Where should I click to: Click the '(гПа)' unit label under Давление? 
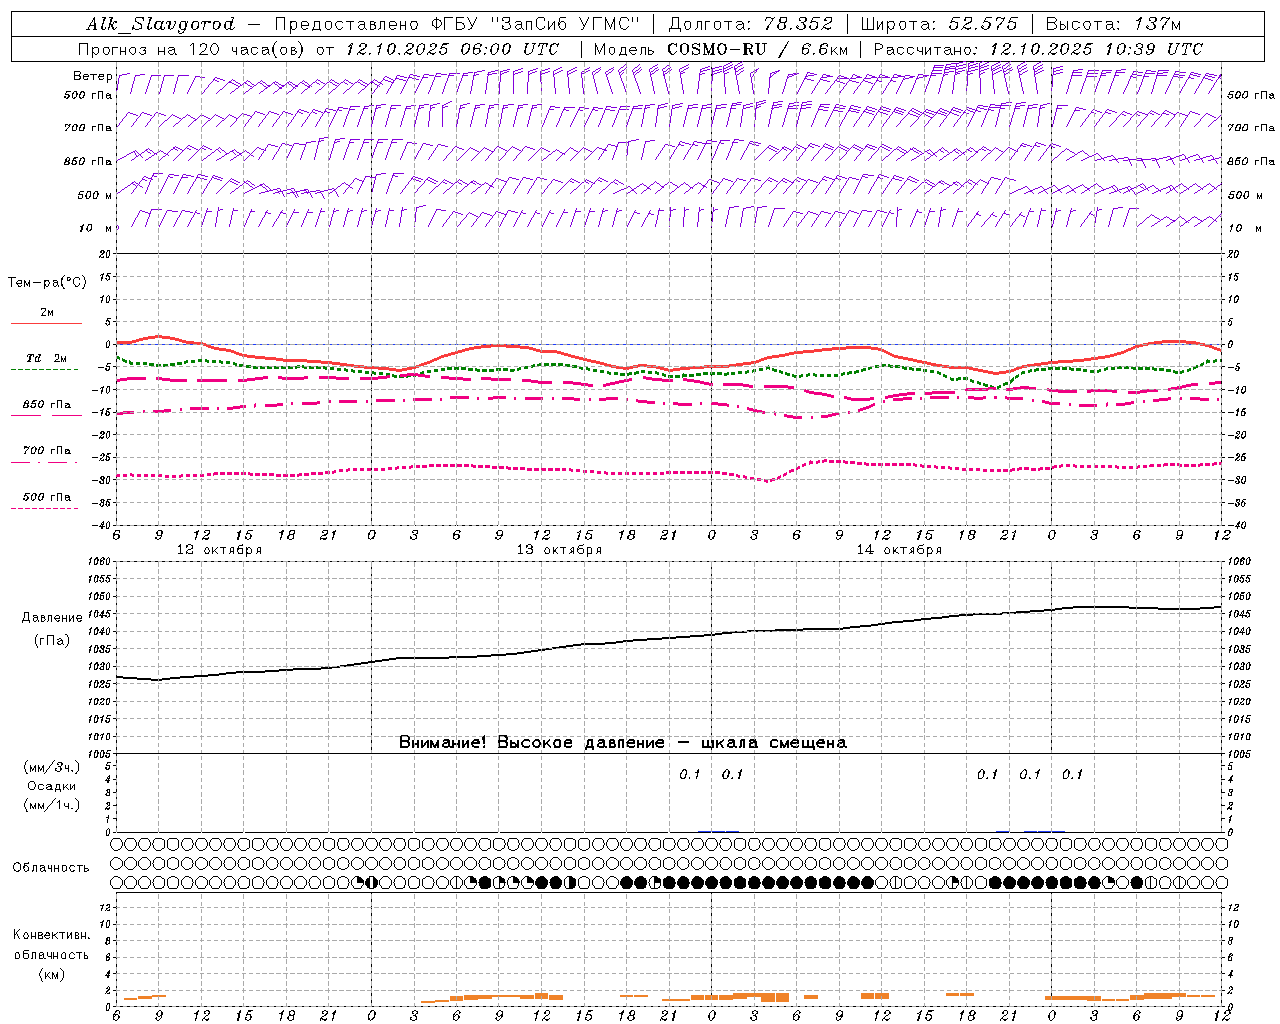[51, 640]
